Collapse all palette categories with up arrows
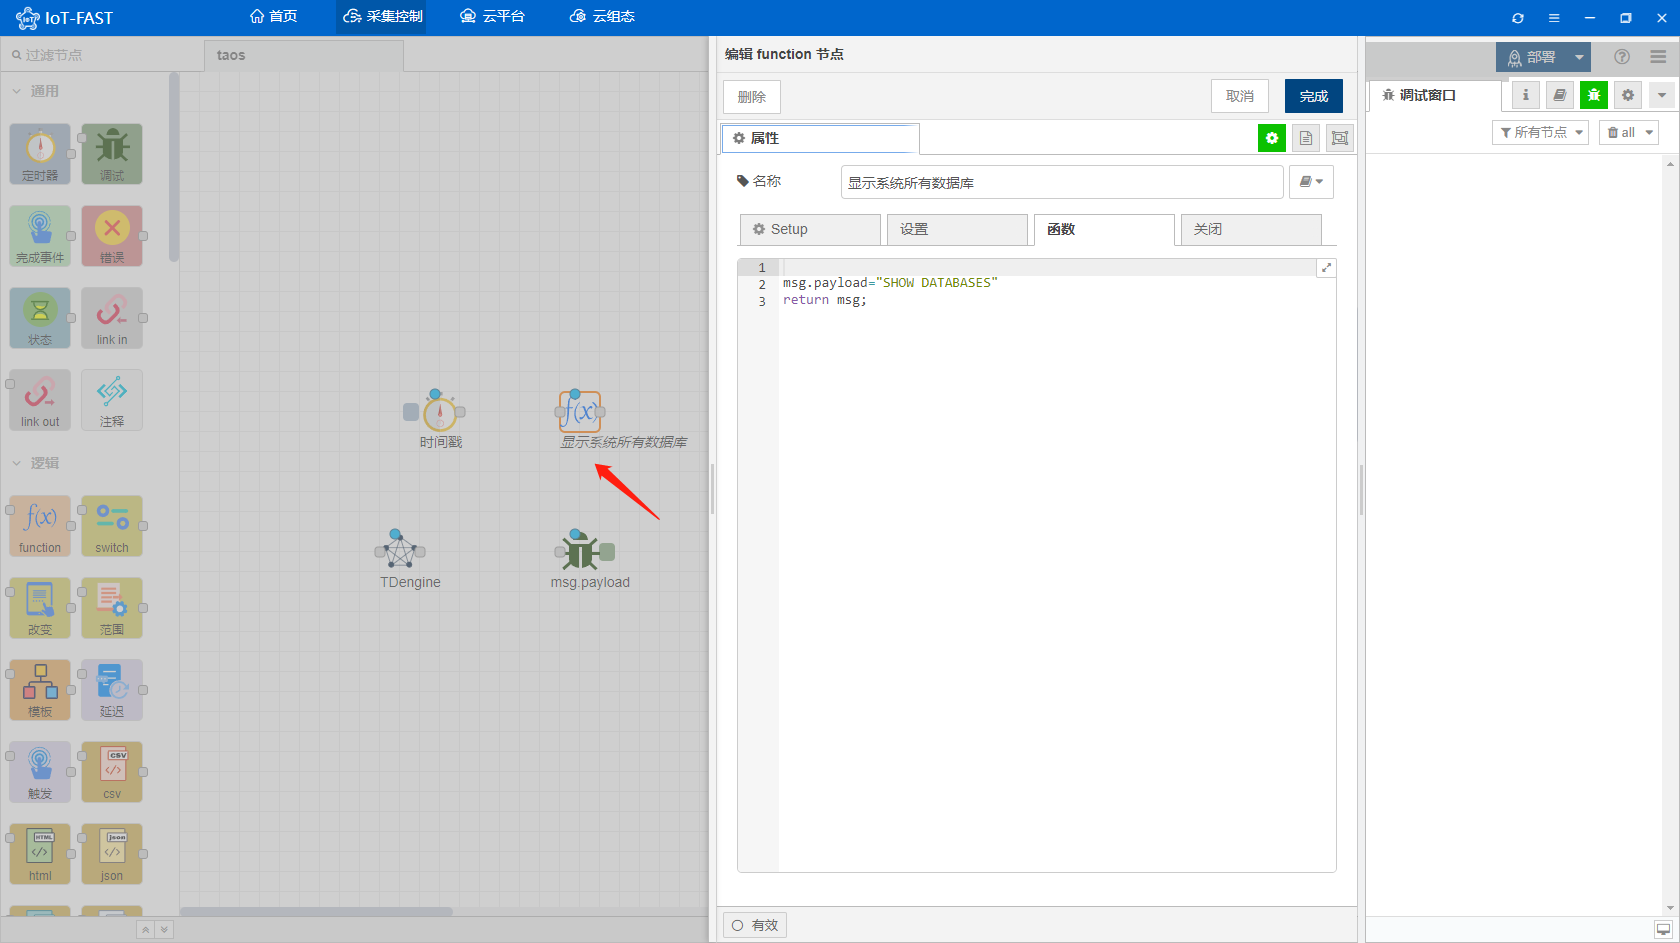Viewport: 1680px width, 943px height. (x=145, y=930)
